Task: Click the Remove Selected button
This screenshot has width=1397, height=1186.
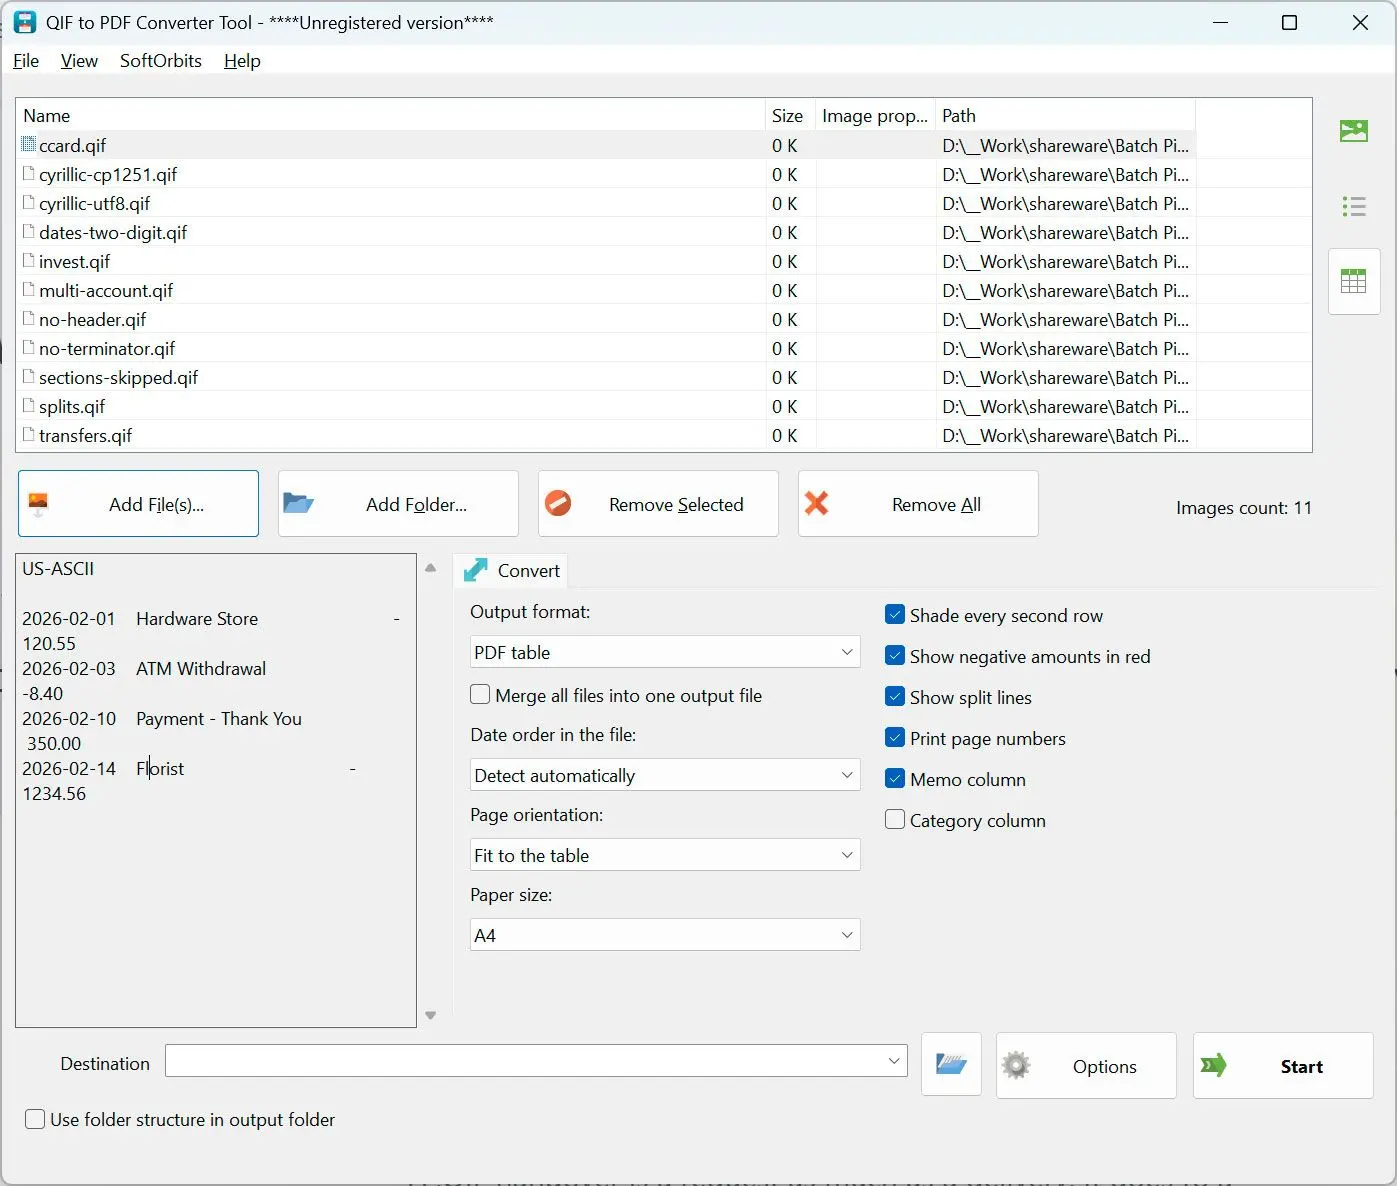Action: (658, 504)
